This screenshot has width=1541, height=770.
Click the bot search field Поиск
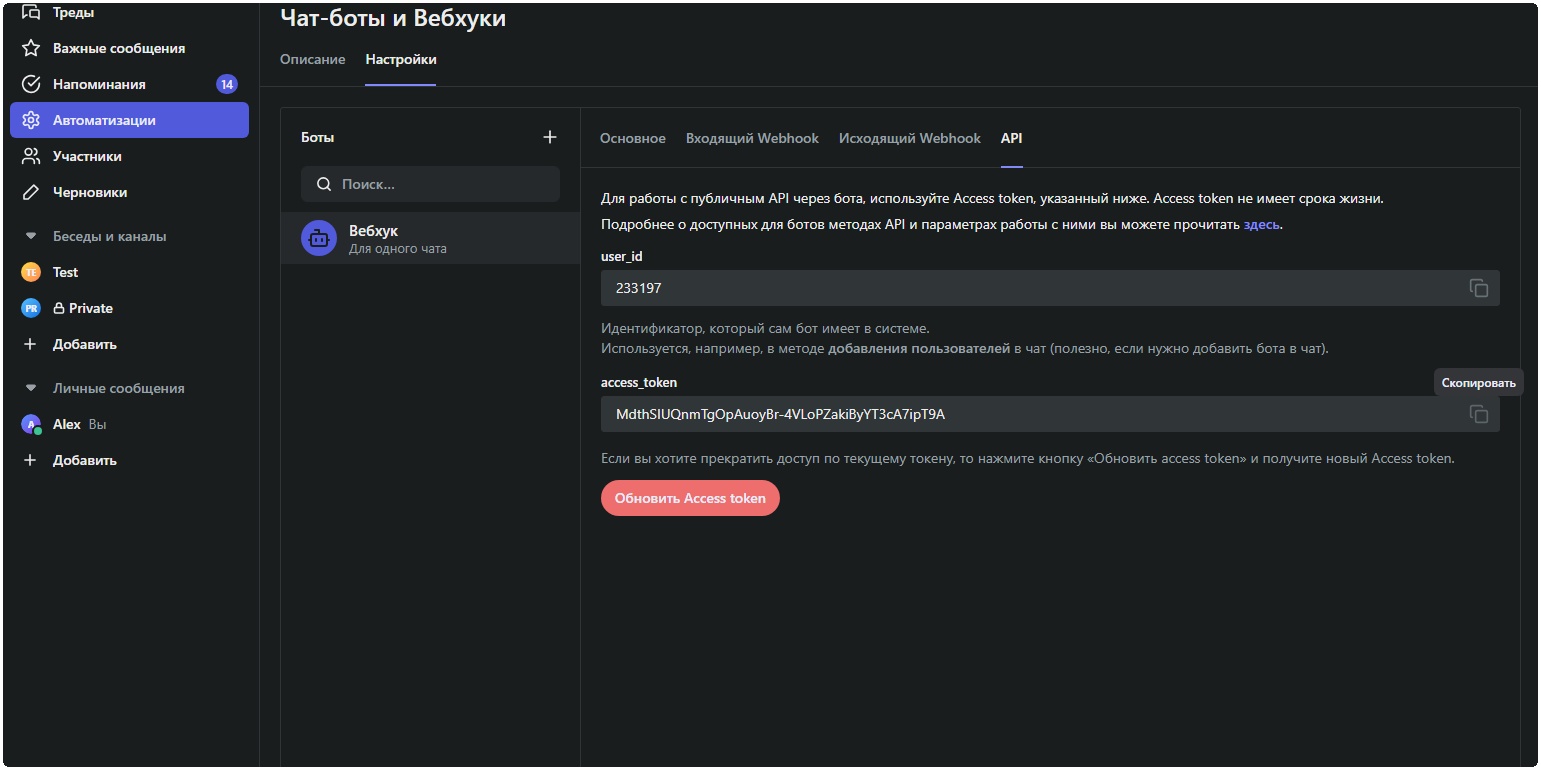coord(440,185)
